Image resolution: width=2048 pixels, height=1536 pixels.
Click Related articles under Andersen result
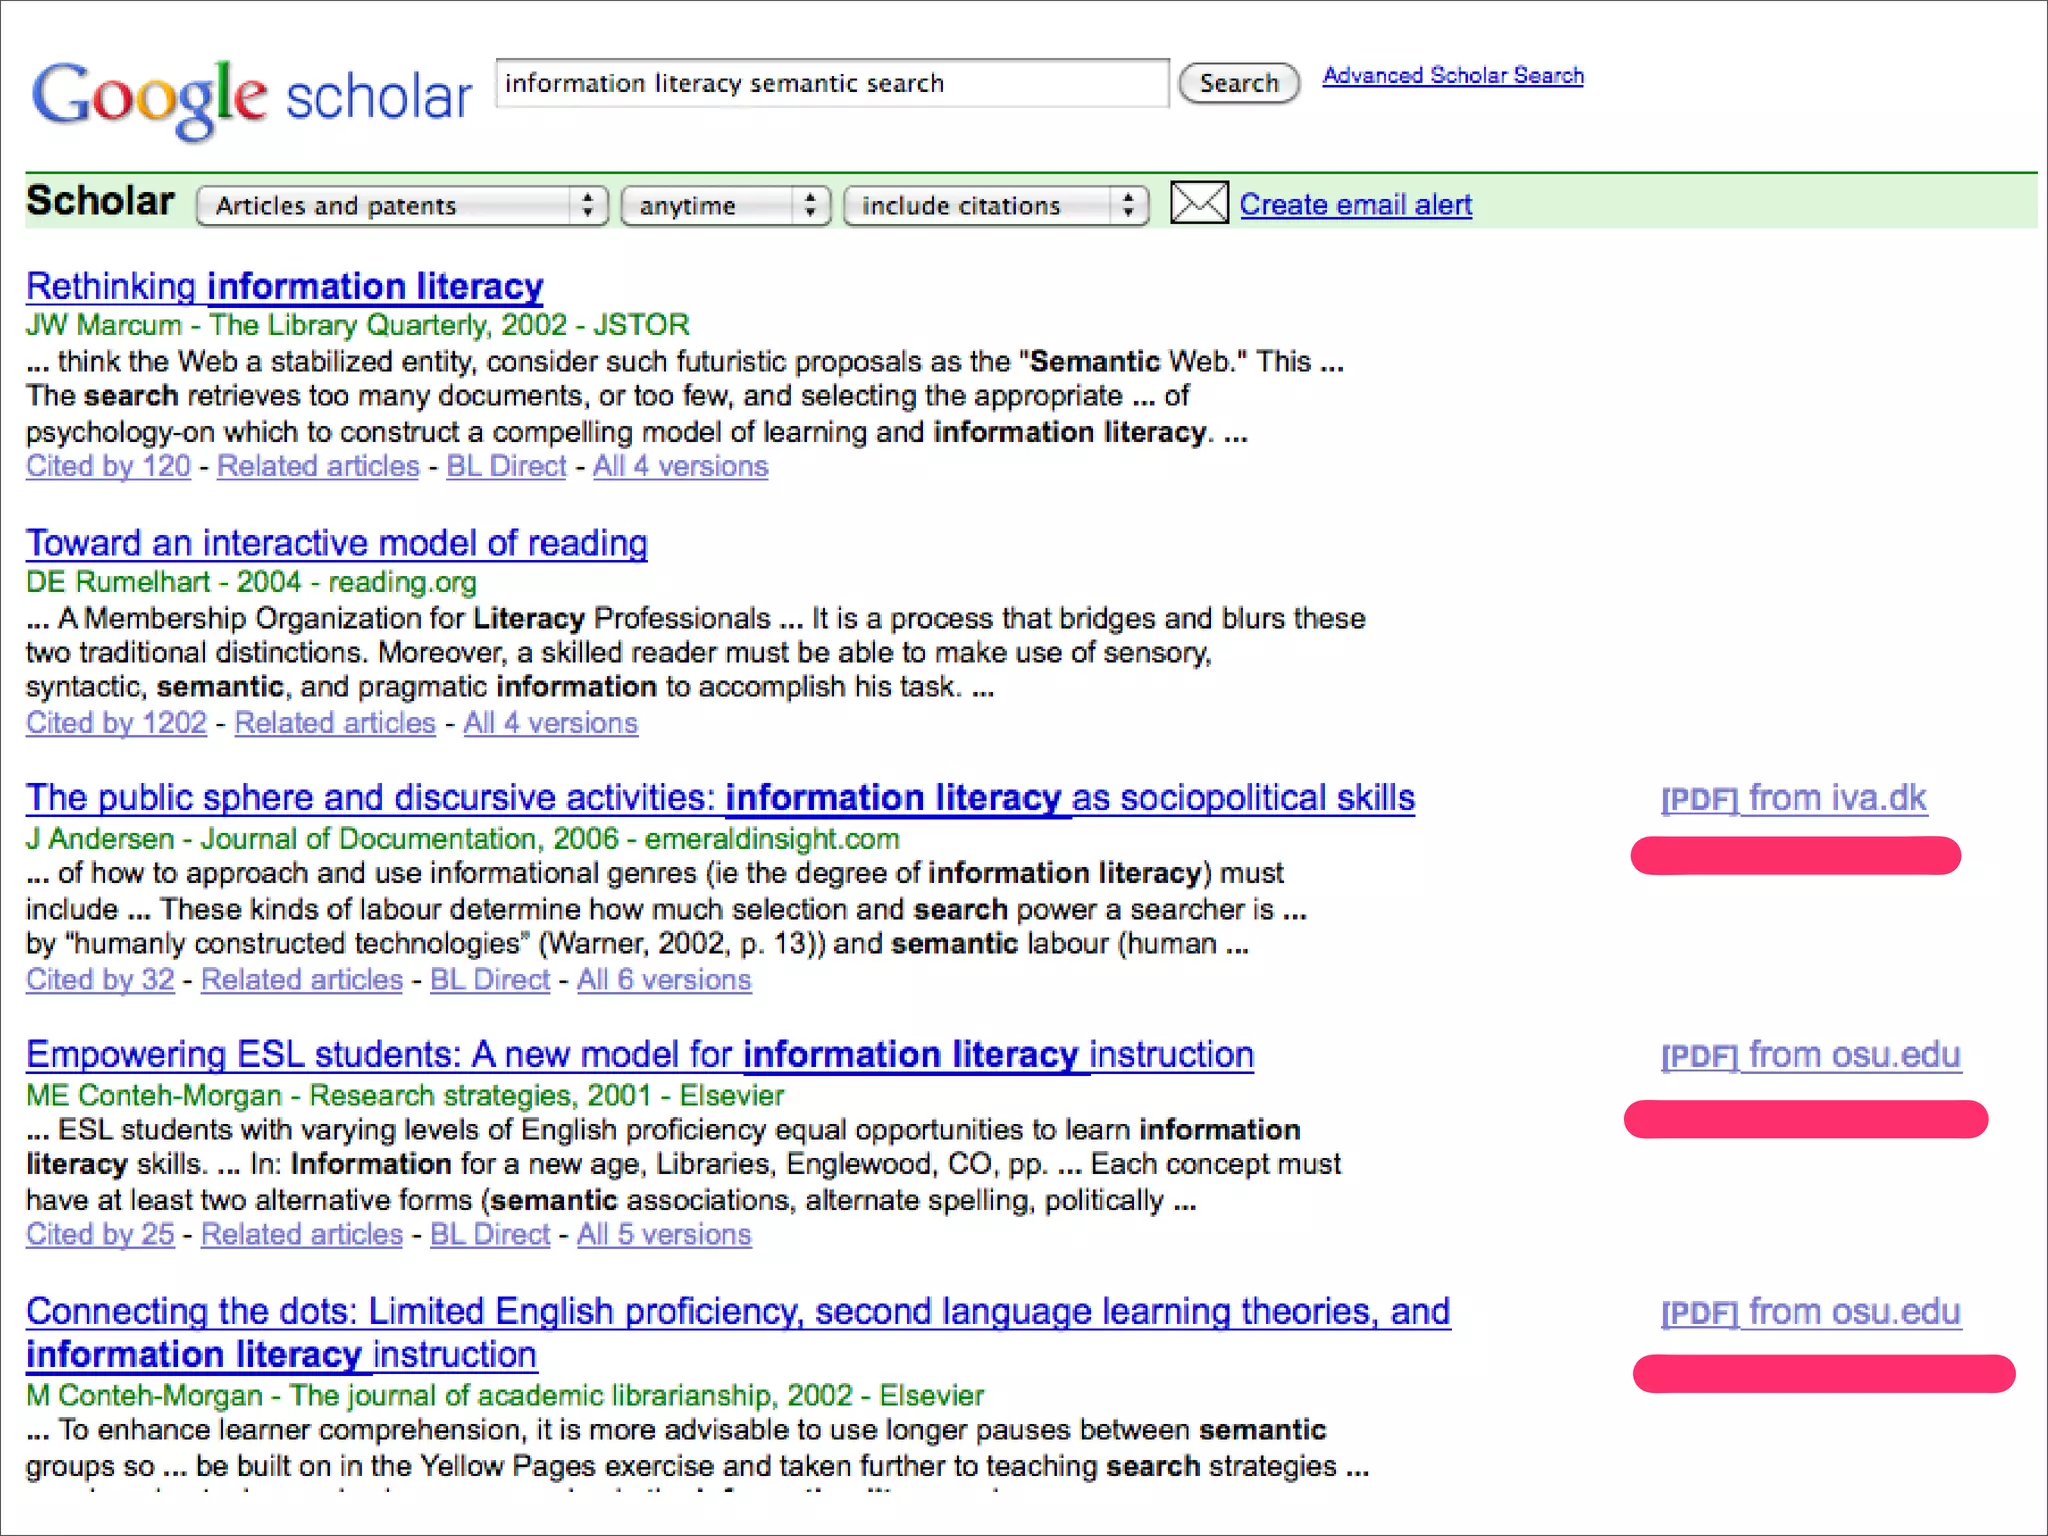tap(301, 980)
